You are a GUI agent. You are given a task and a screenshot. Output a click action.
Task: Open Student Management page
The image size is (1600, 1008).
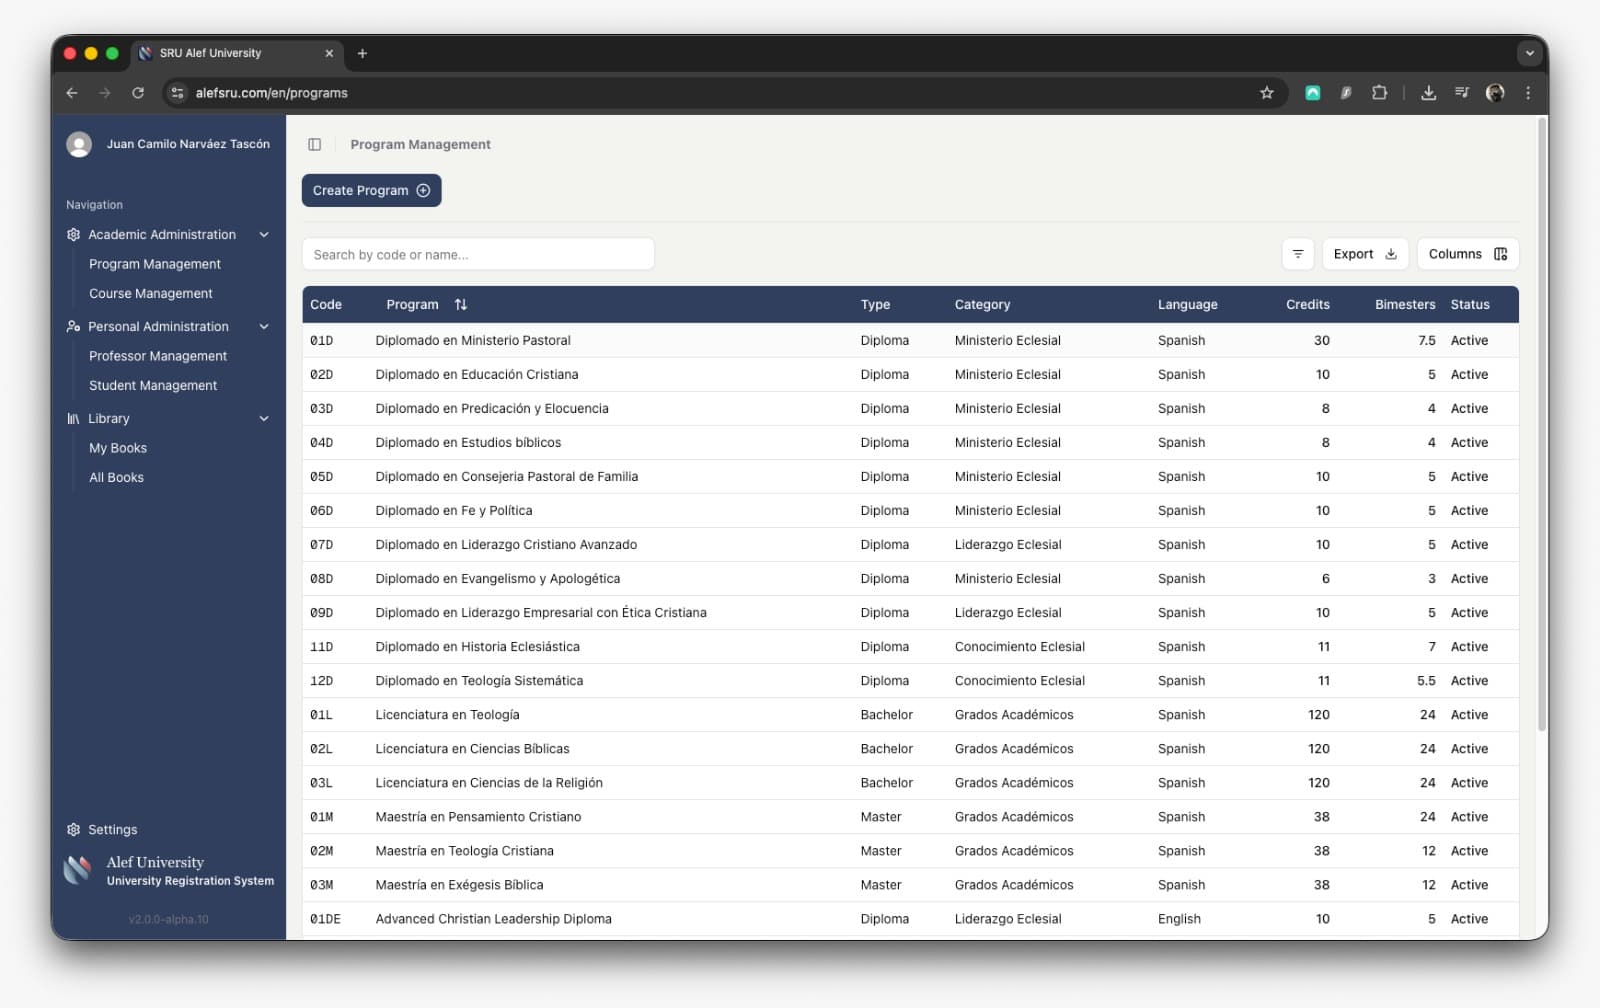pyautogui.click(x=152, y=386)
